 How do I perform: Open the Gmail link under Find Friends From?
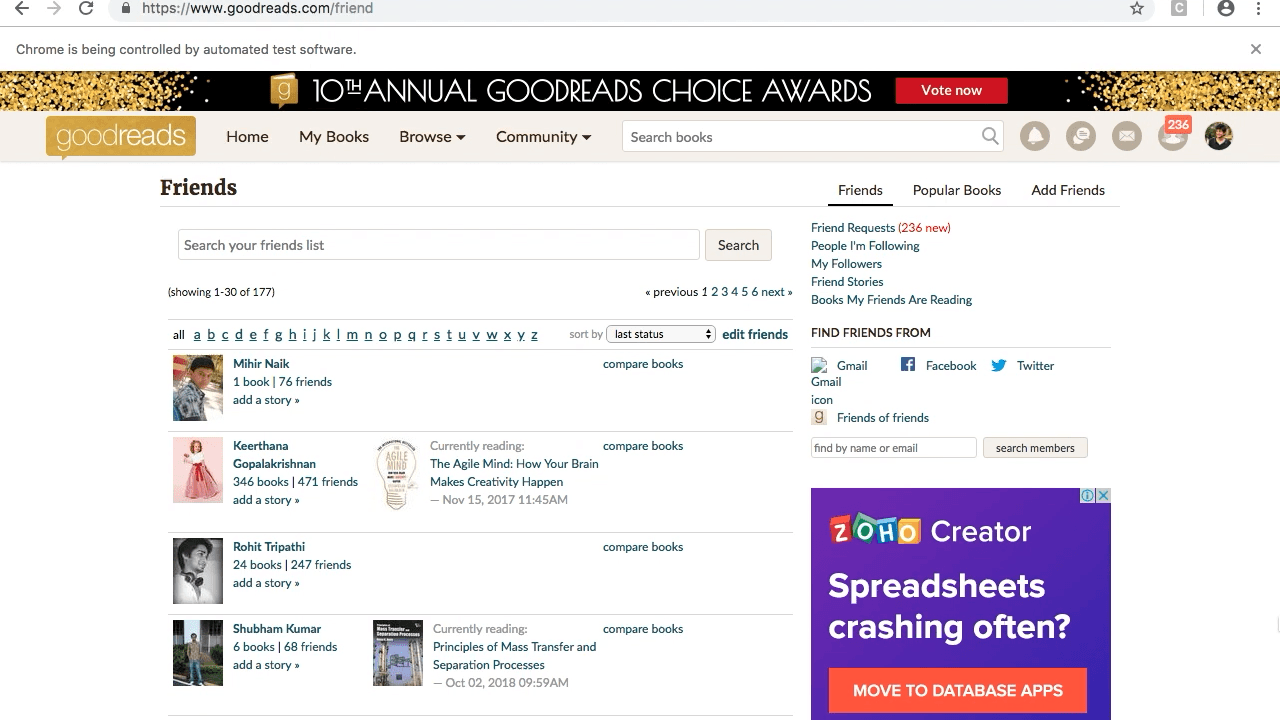[852, 366]
